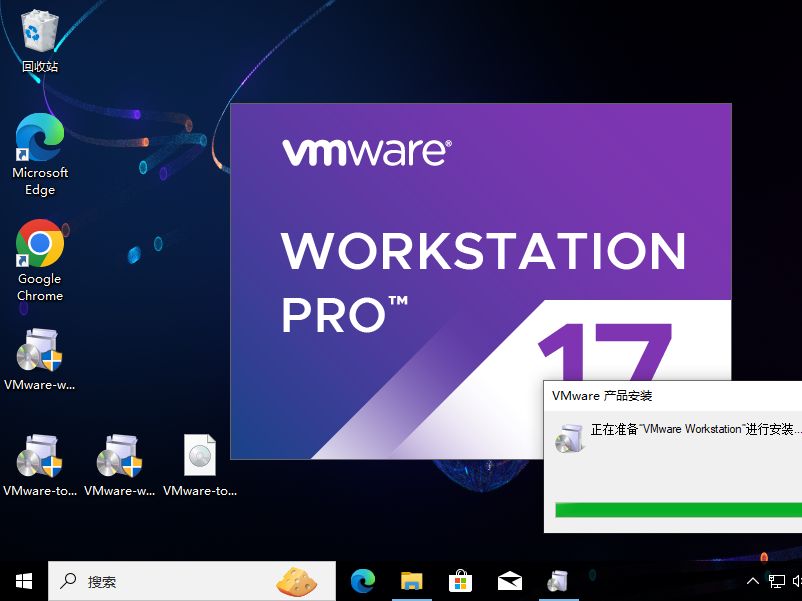Click the cheese icon in the search box
The height and width of the screenshot is (601, 802).
tap(296, 582)
